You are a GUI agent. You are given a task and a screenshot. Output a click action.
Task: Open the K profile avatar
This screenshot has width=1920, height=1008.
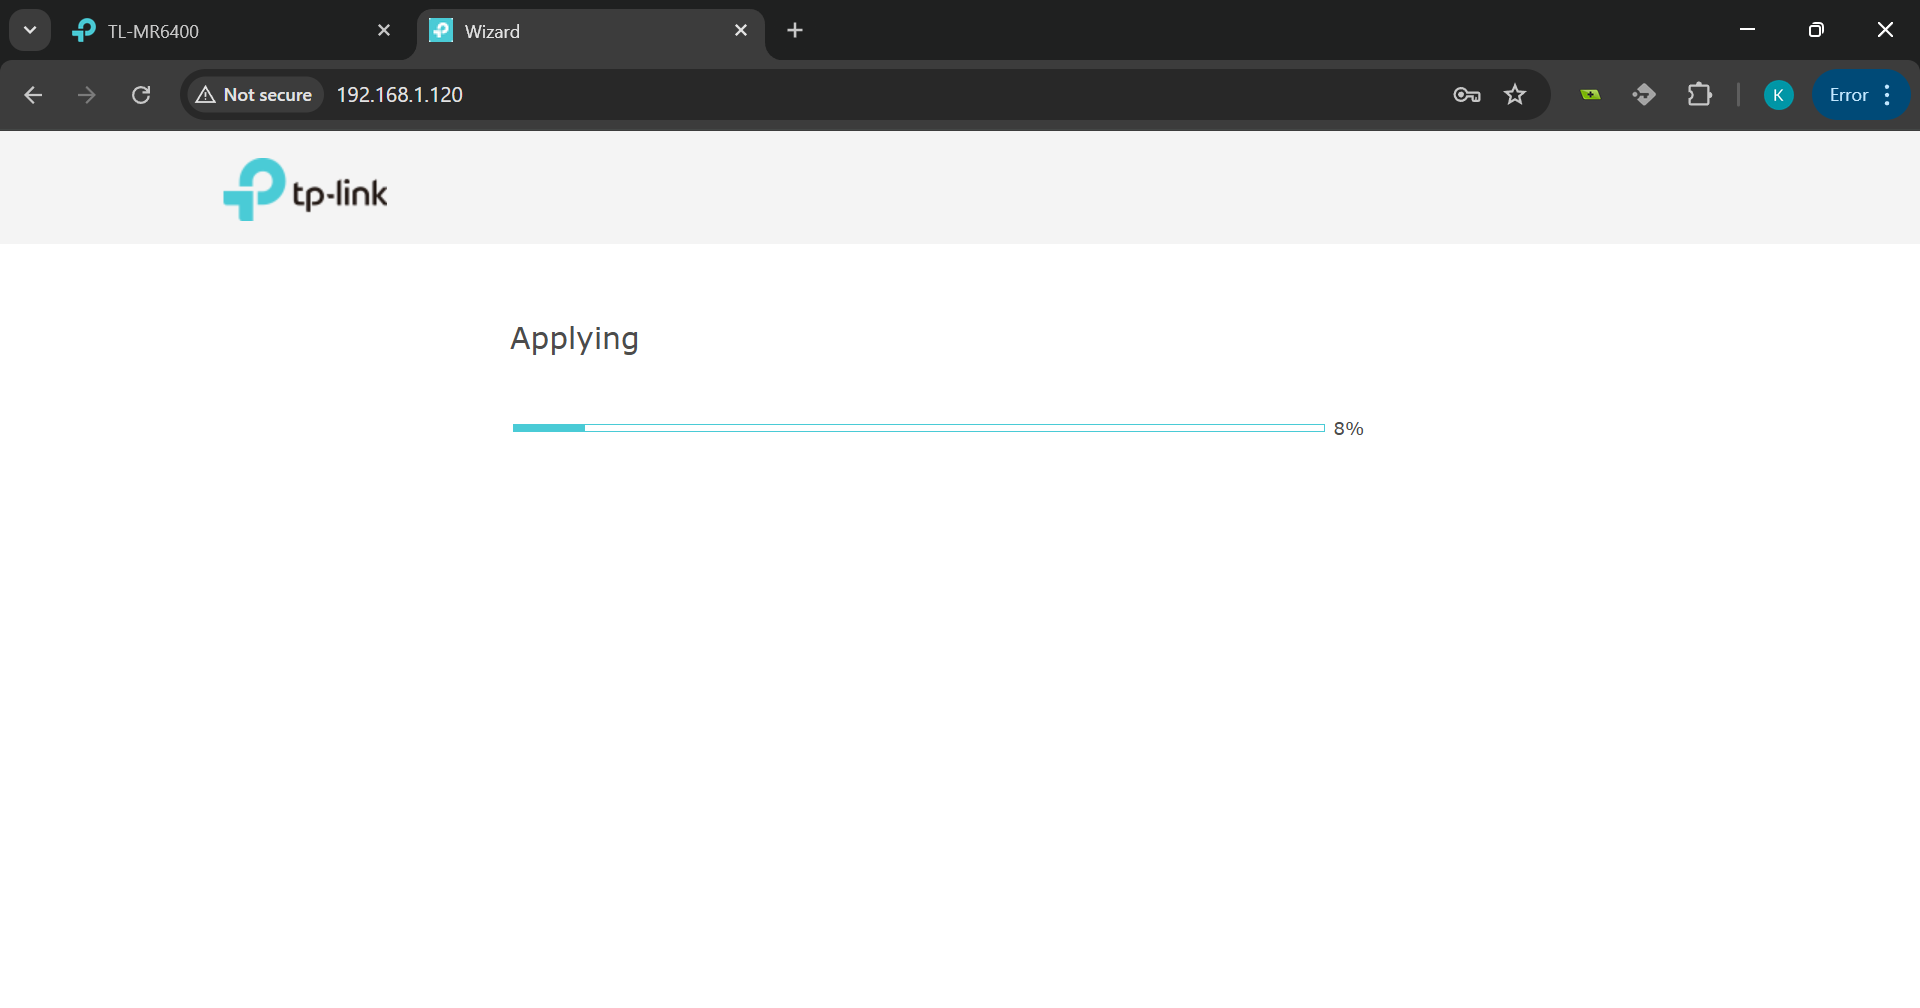(x=1778, y=95)
